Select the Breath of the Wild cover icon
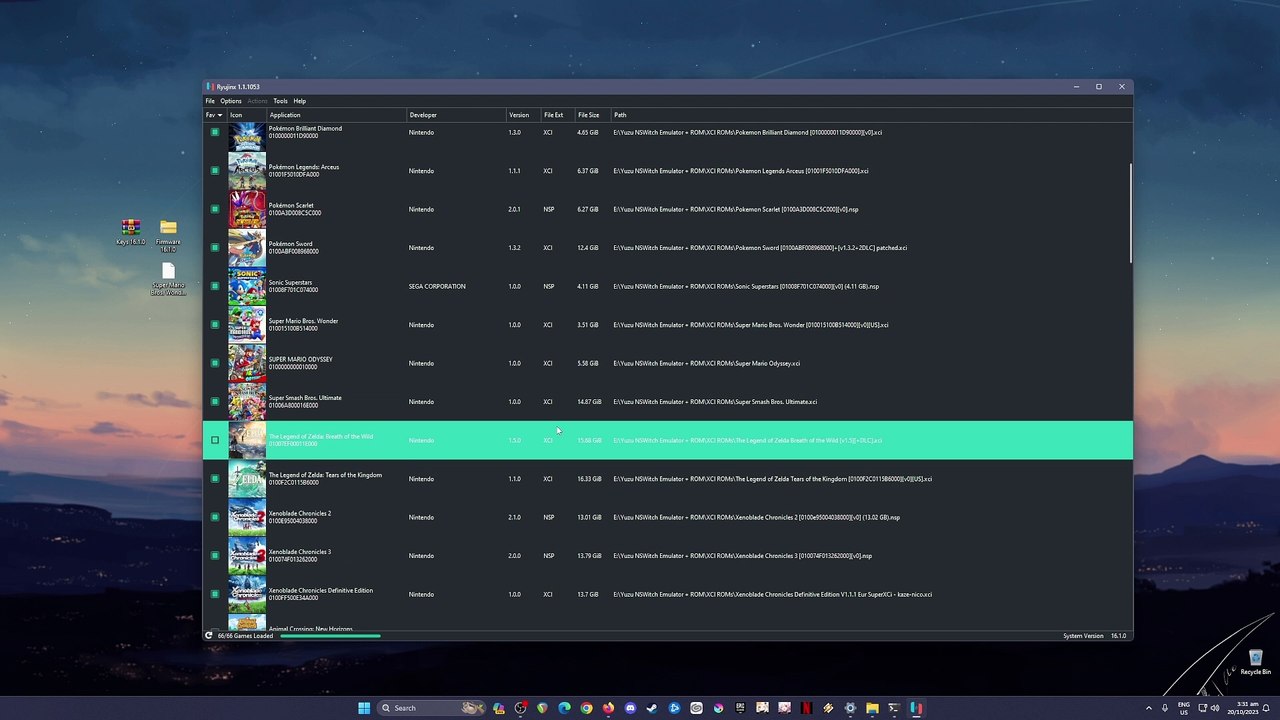The image size is (1280, 720). pos(247,440)
